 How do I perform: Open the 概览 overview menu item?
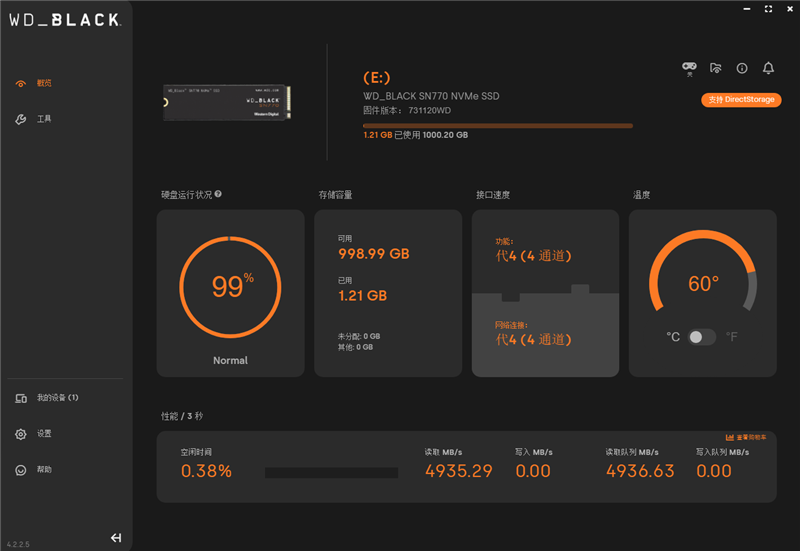(x=44, y=83)
